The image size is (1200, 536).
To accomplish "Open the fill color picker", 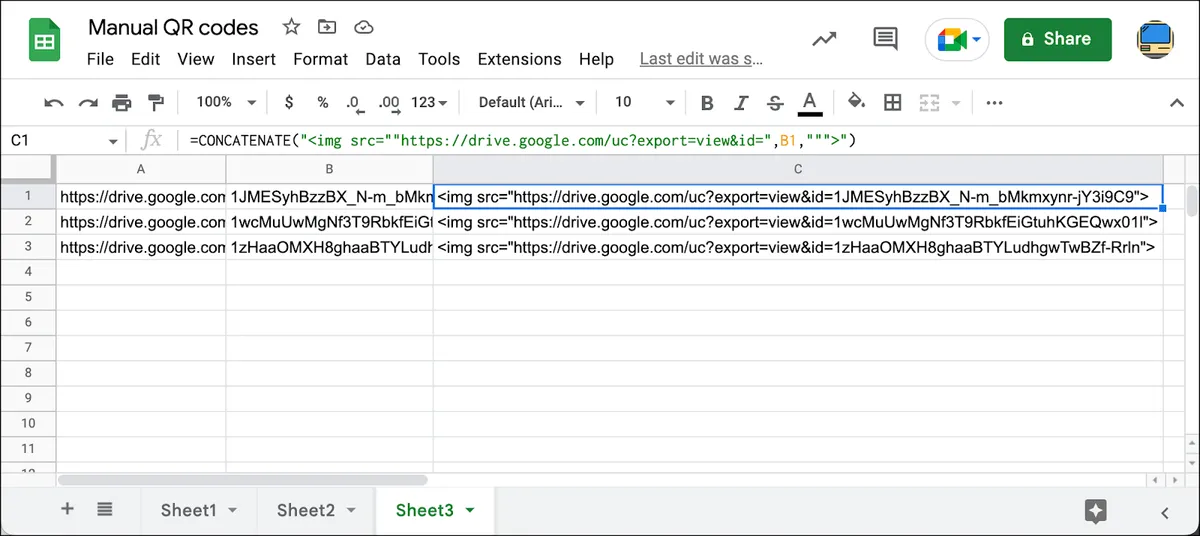I will (x=856, y=102).
